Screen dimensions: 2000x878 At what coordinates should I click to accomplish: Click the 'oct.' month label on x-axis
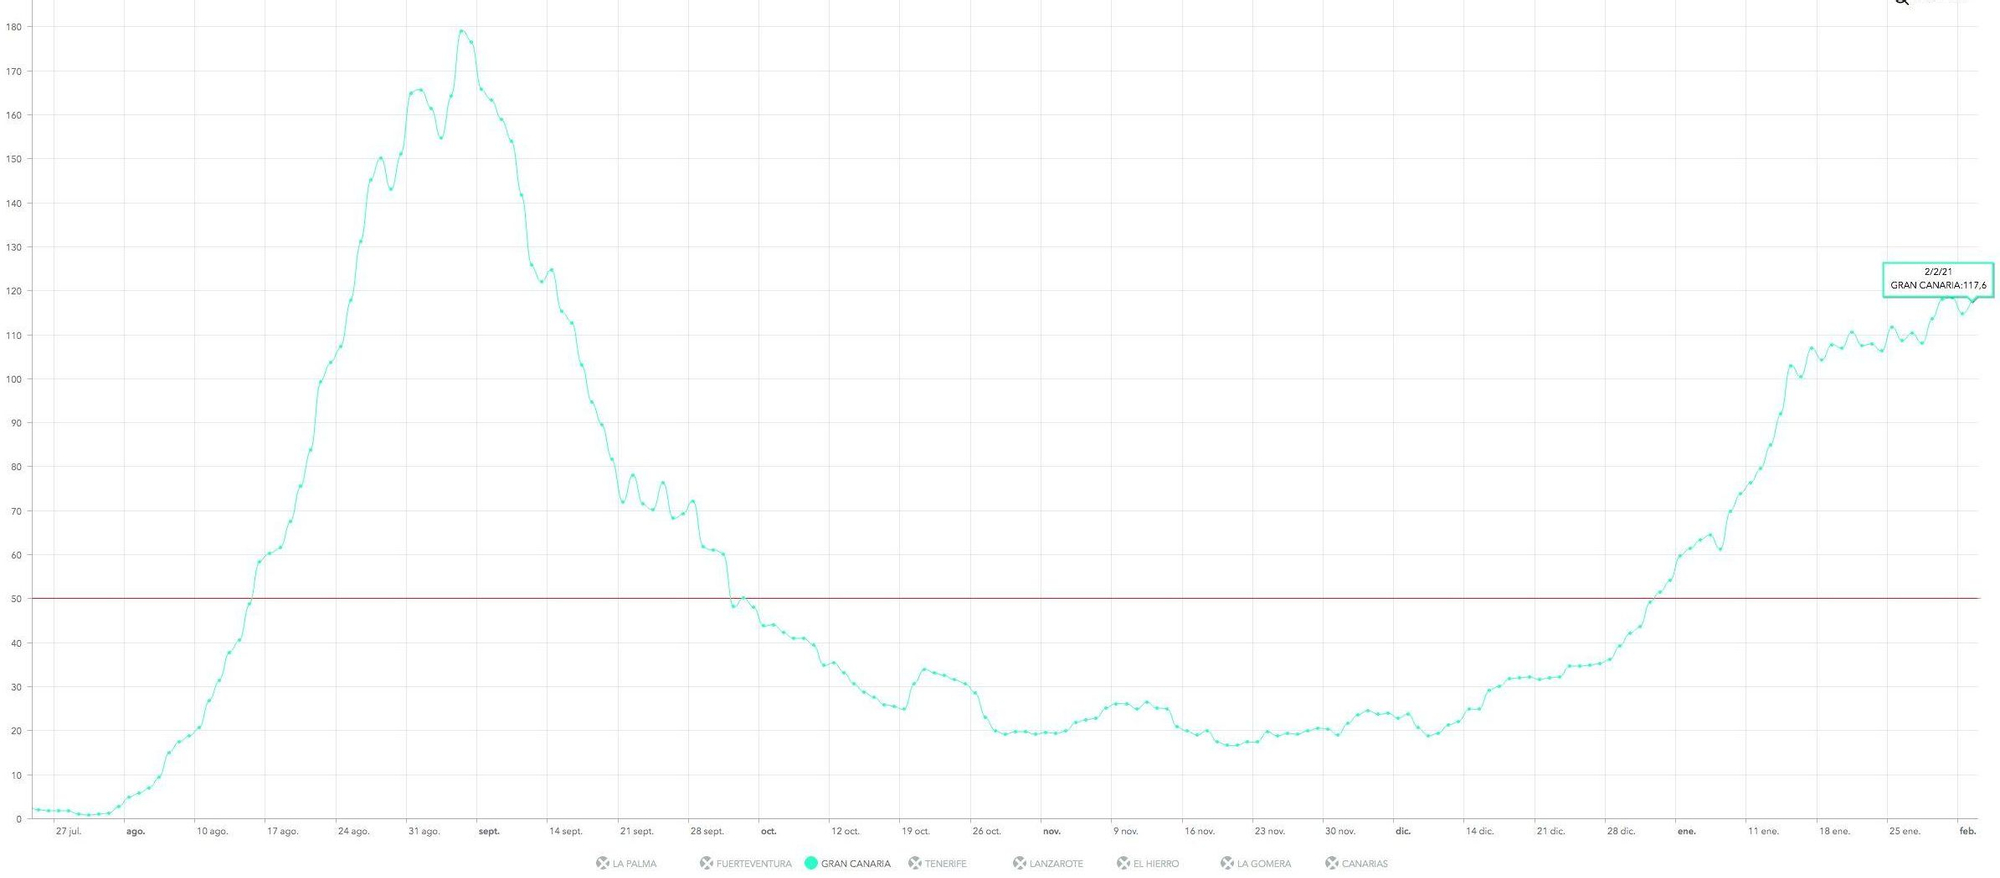tap(768, 831)
